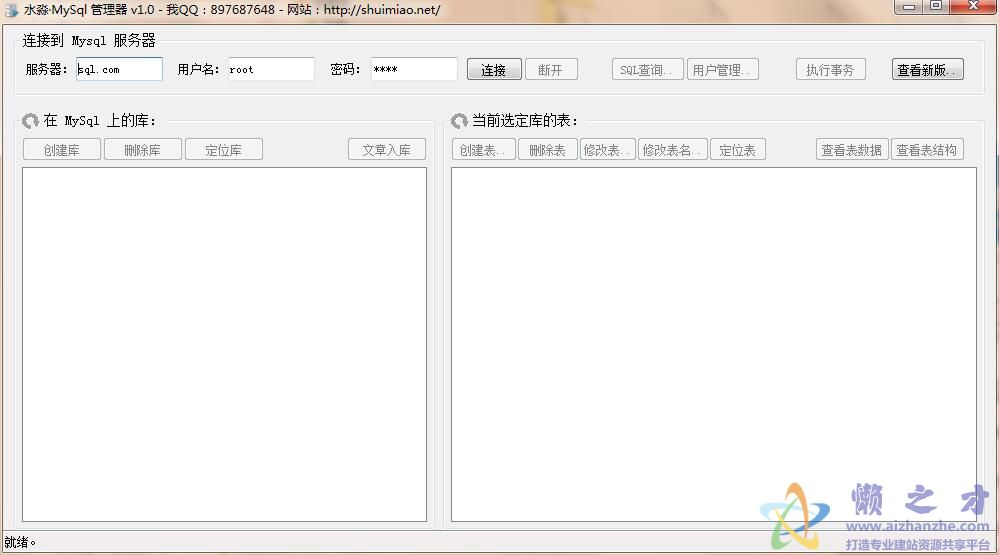
Task: Focus the 服务器 server address field
Action: click(119, 69)
